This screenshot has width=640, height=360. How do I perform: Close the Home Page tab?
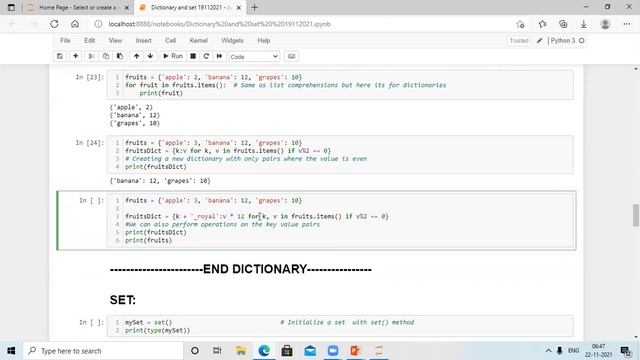coord(127,7)
